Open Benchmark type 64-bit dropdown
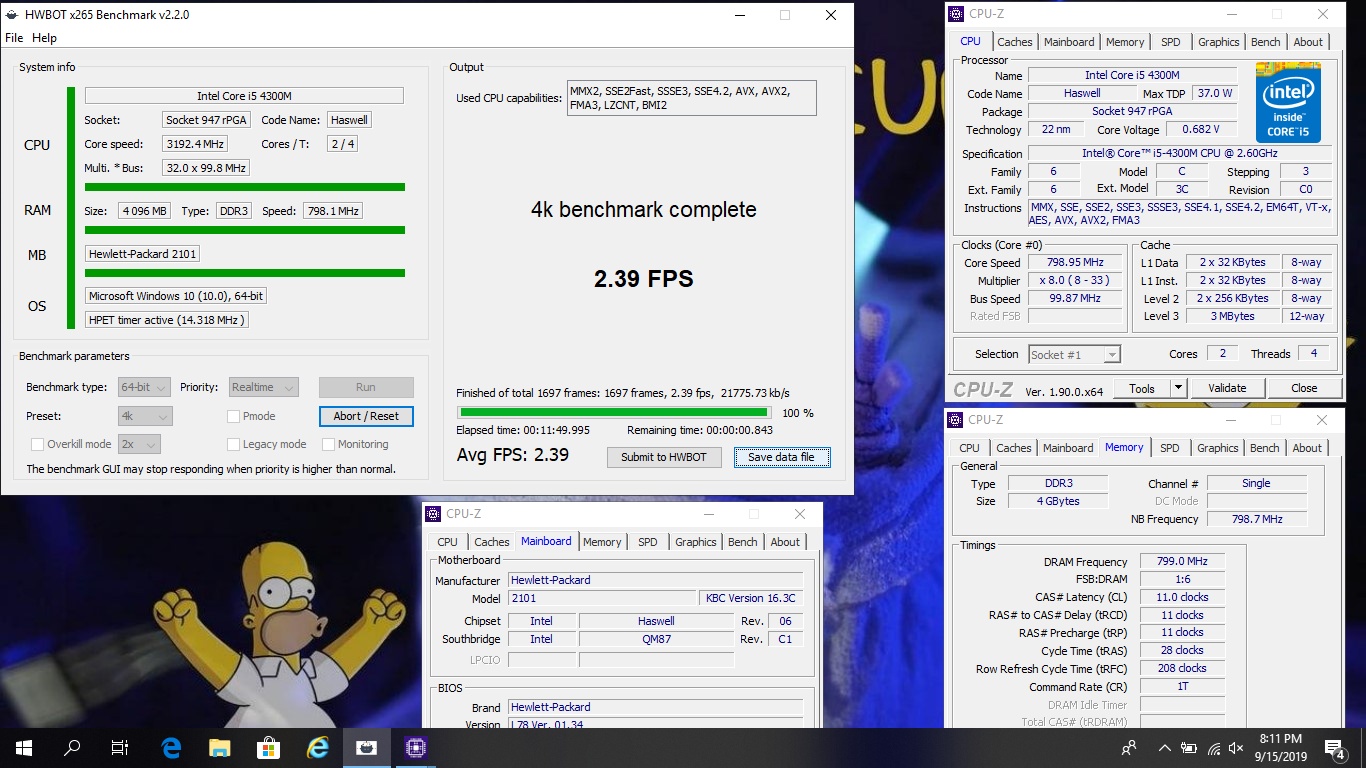 tap(145, 387)
